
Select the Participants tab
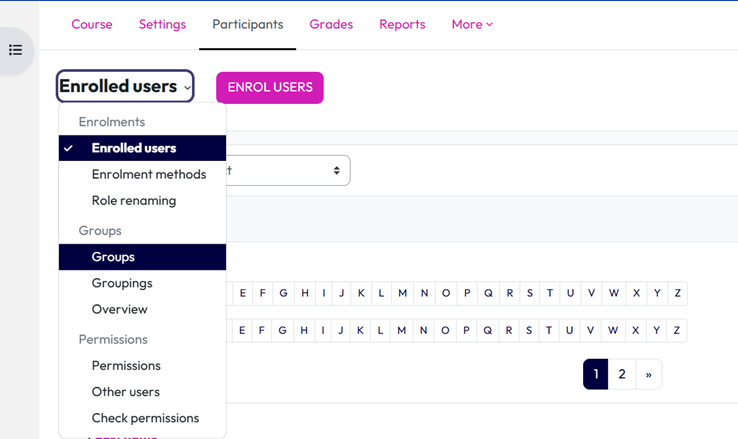248,24
